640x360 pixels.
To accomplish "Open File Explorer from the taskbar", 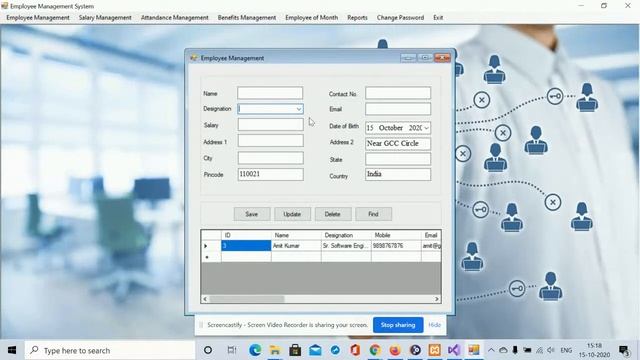I will click(275, 350).
